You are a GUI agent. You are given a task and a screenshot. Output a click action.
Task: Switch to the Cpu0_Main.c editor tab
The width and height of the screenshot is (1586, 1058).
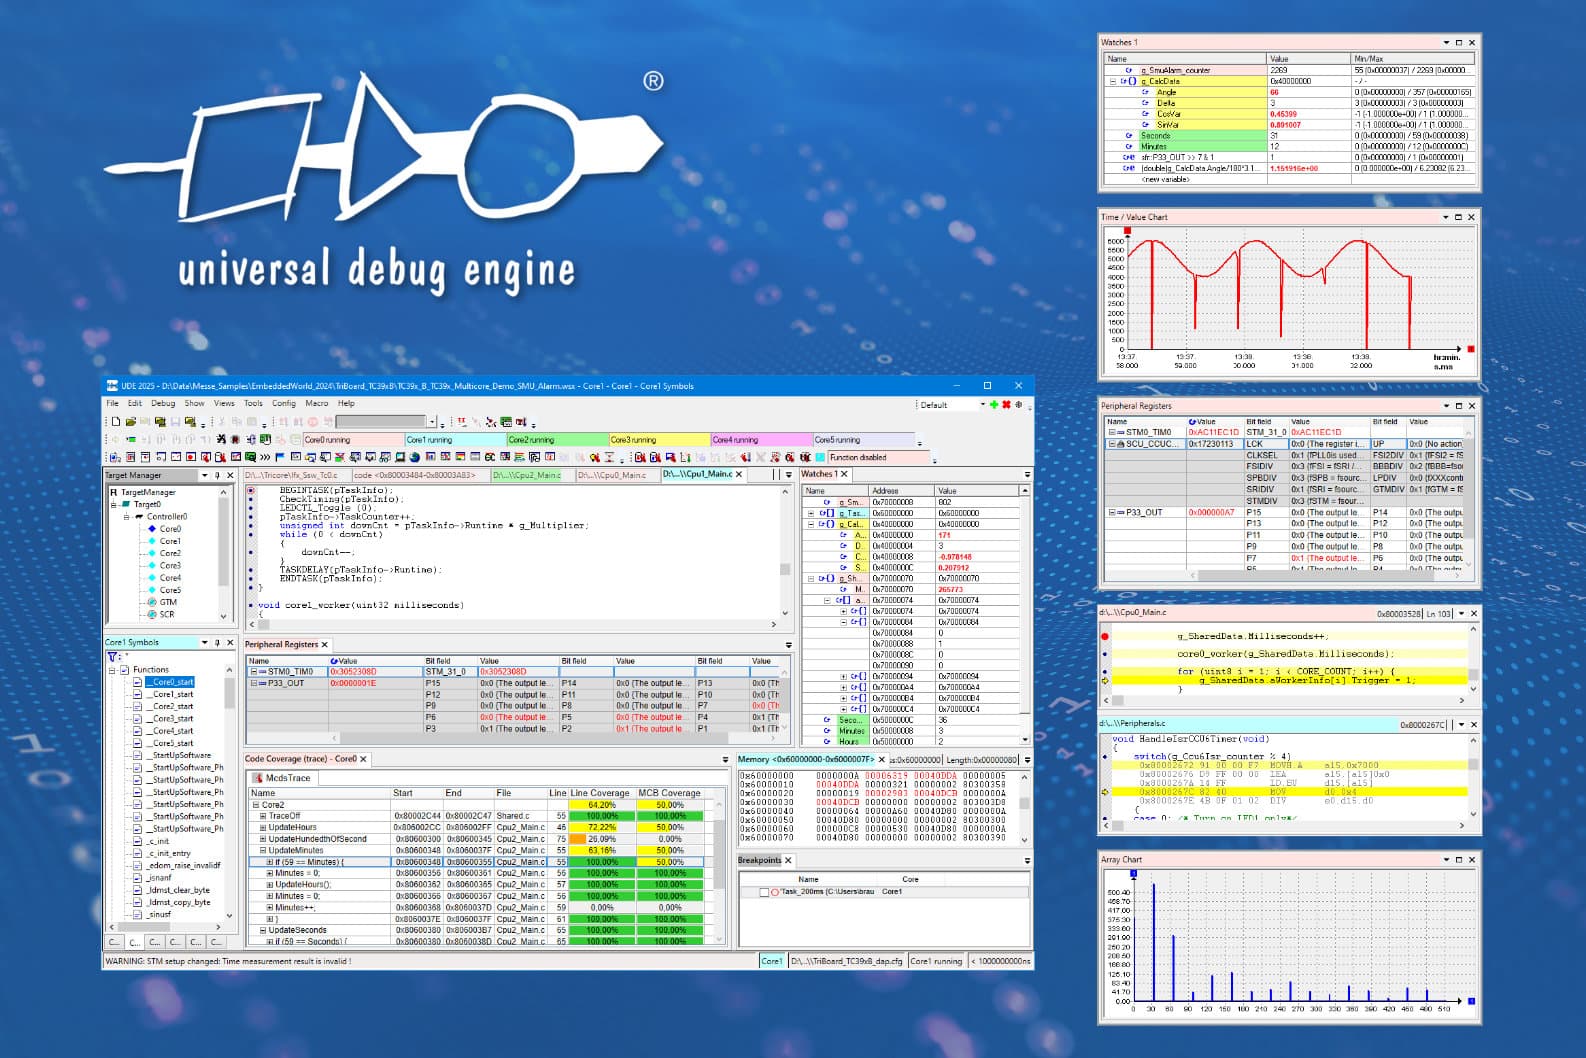611,475
